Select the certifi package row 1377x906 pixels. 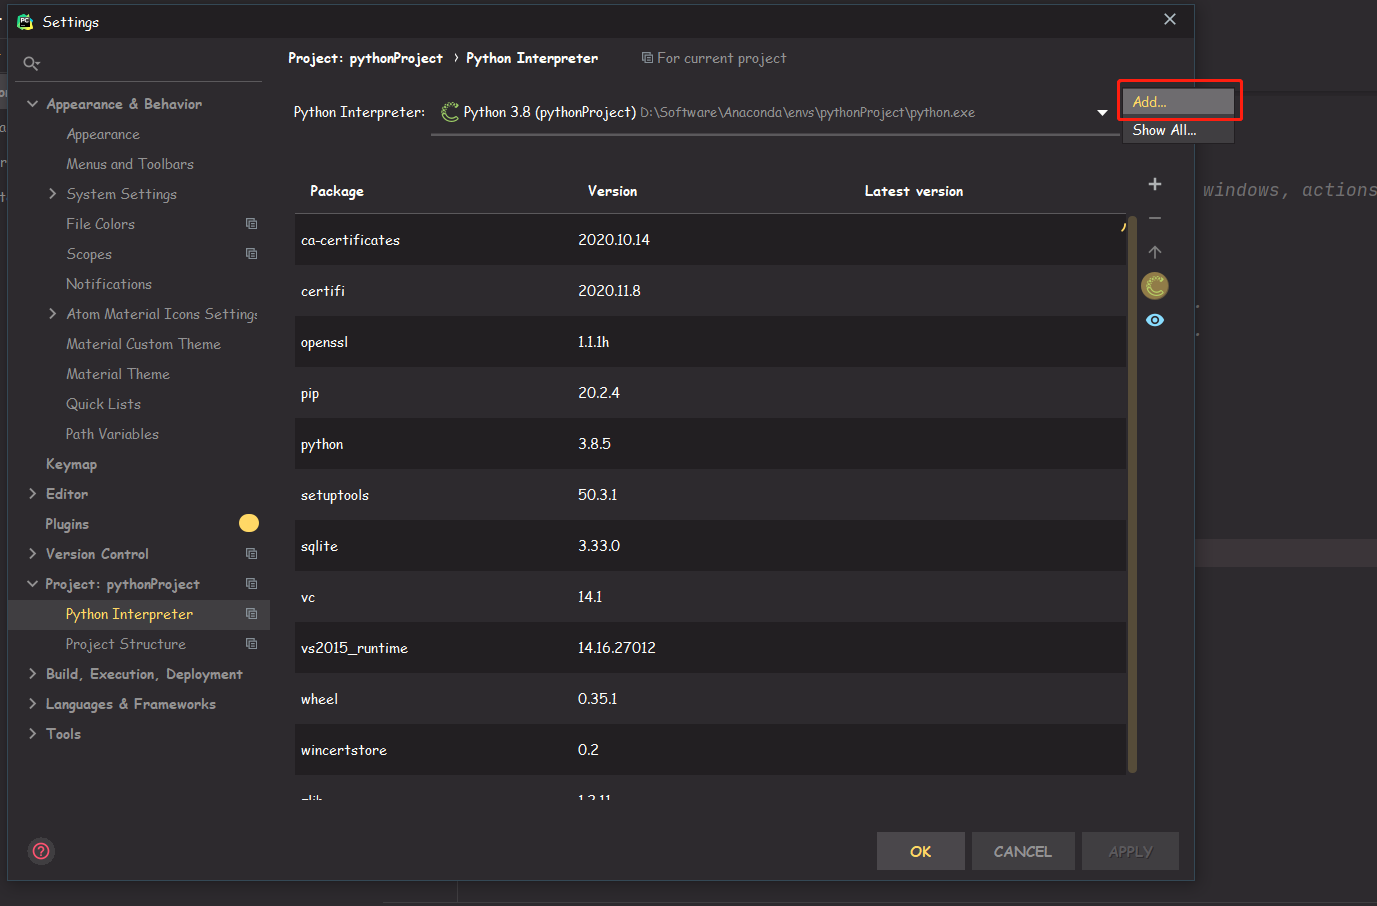[x=710, y=291]
